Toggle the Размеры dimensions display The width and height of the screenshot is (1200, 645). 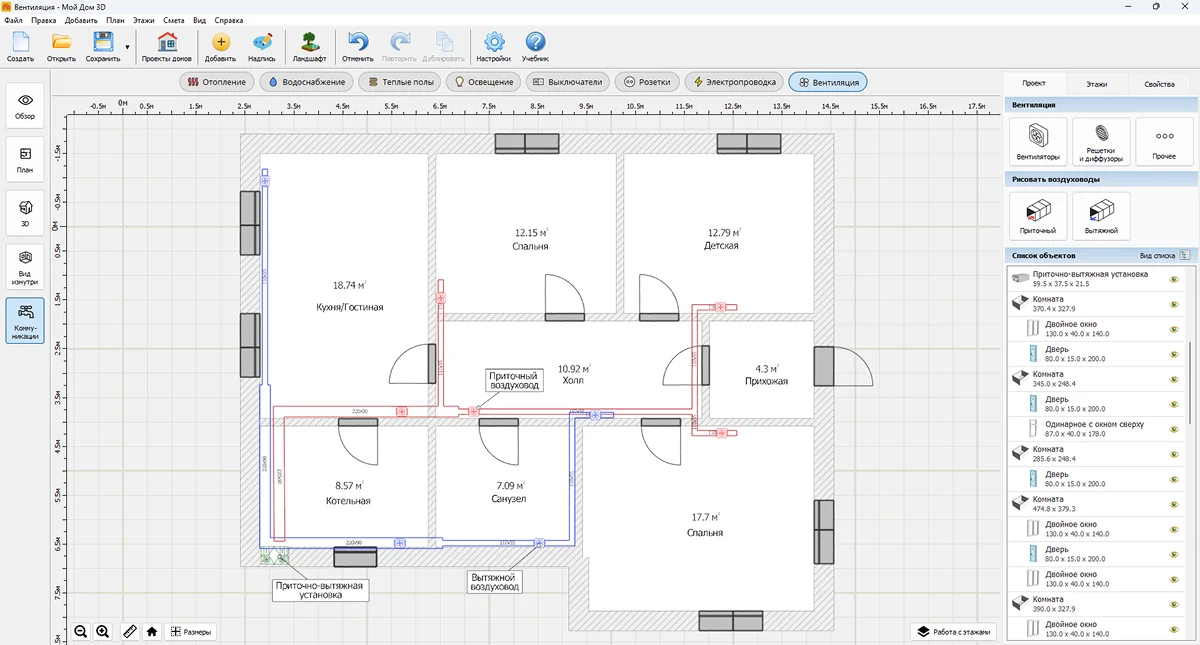click(190, 631)
